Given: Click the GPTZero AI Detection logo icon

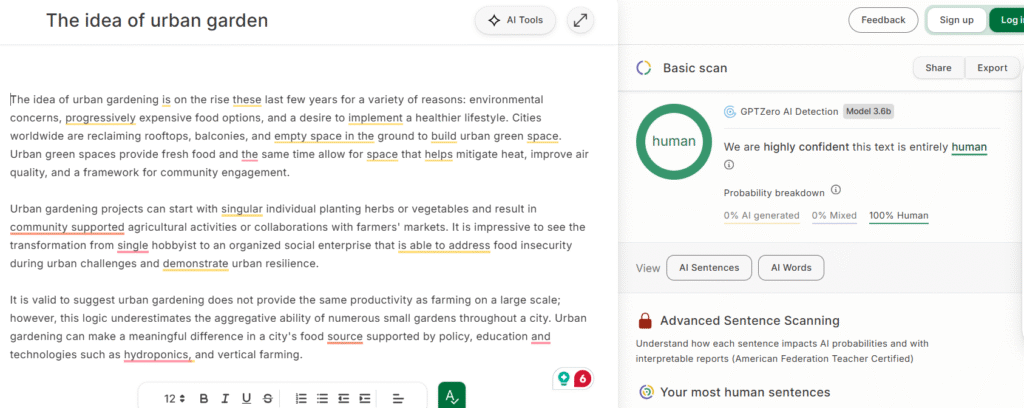Looking at the screenshot, I should (730, 112).
